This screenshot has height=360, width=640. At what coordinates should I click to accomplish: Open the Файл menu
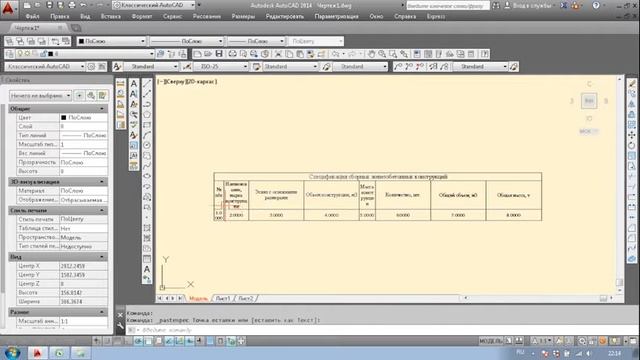pyautogui.click(x=33, y=16)
